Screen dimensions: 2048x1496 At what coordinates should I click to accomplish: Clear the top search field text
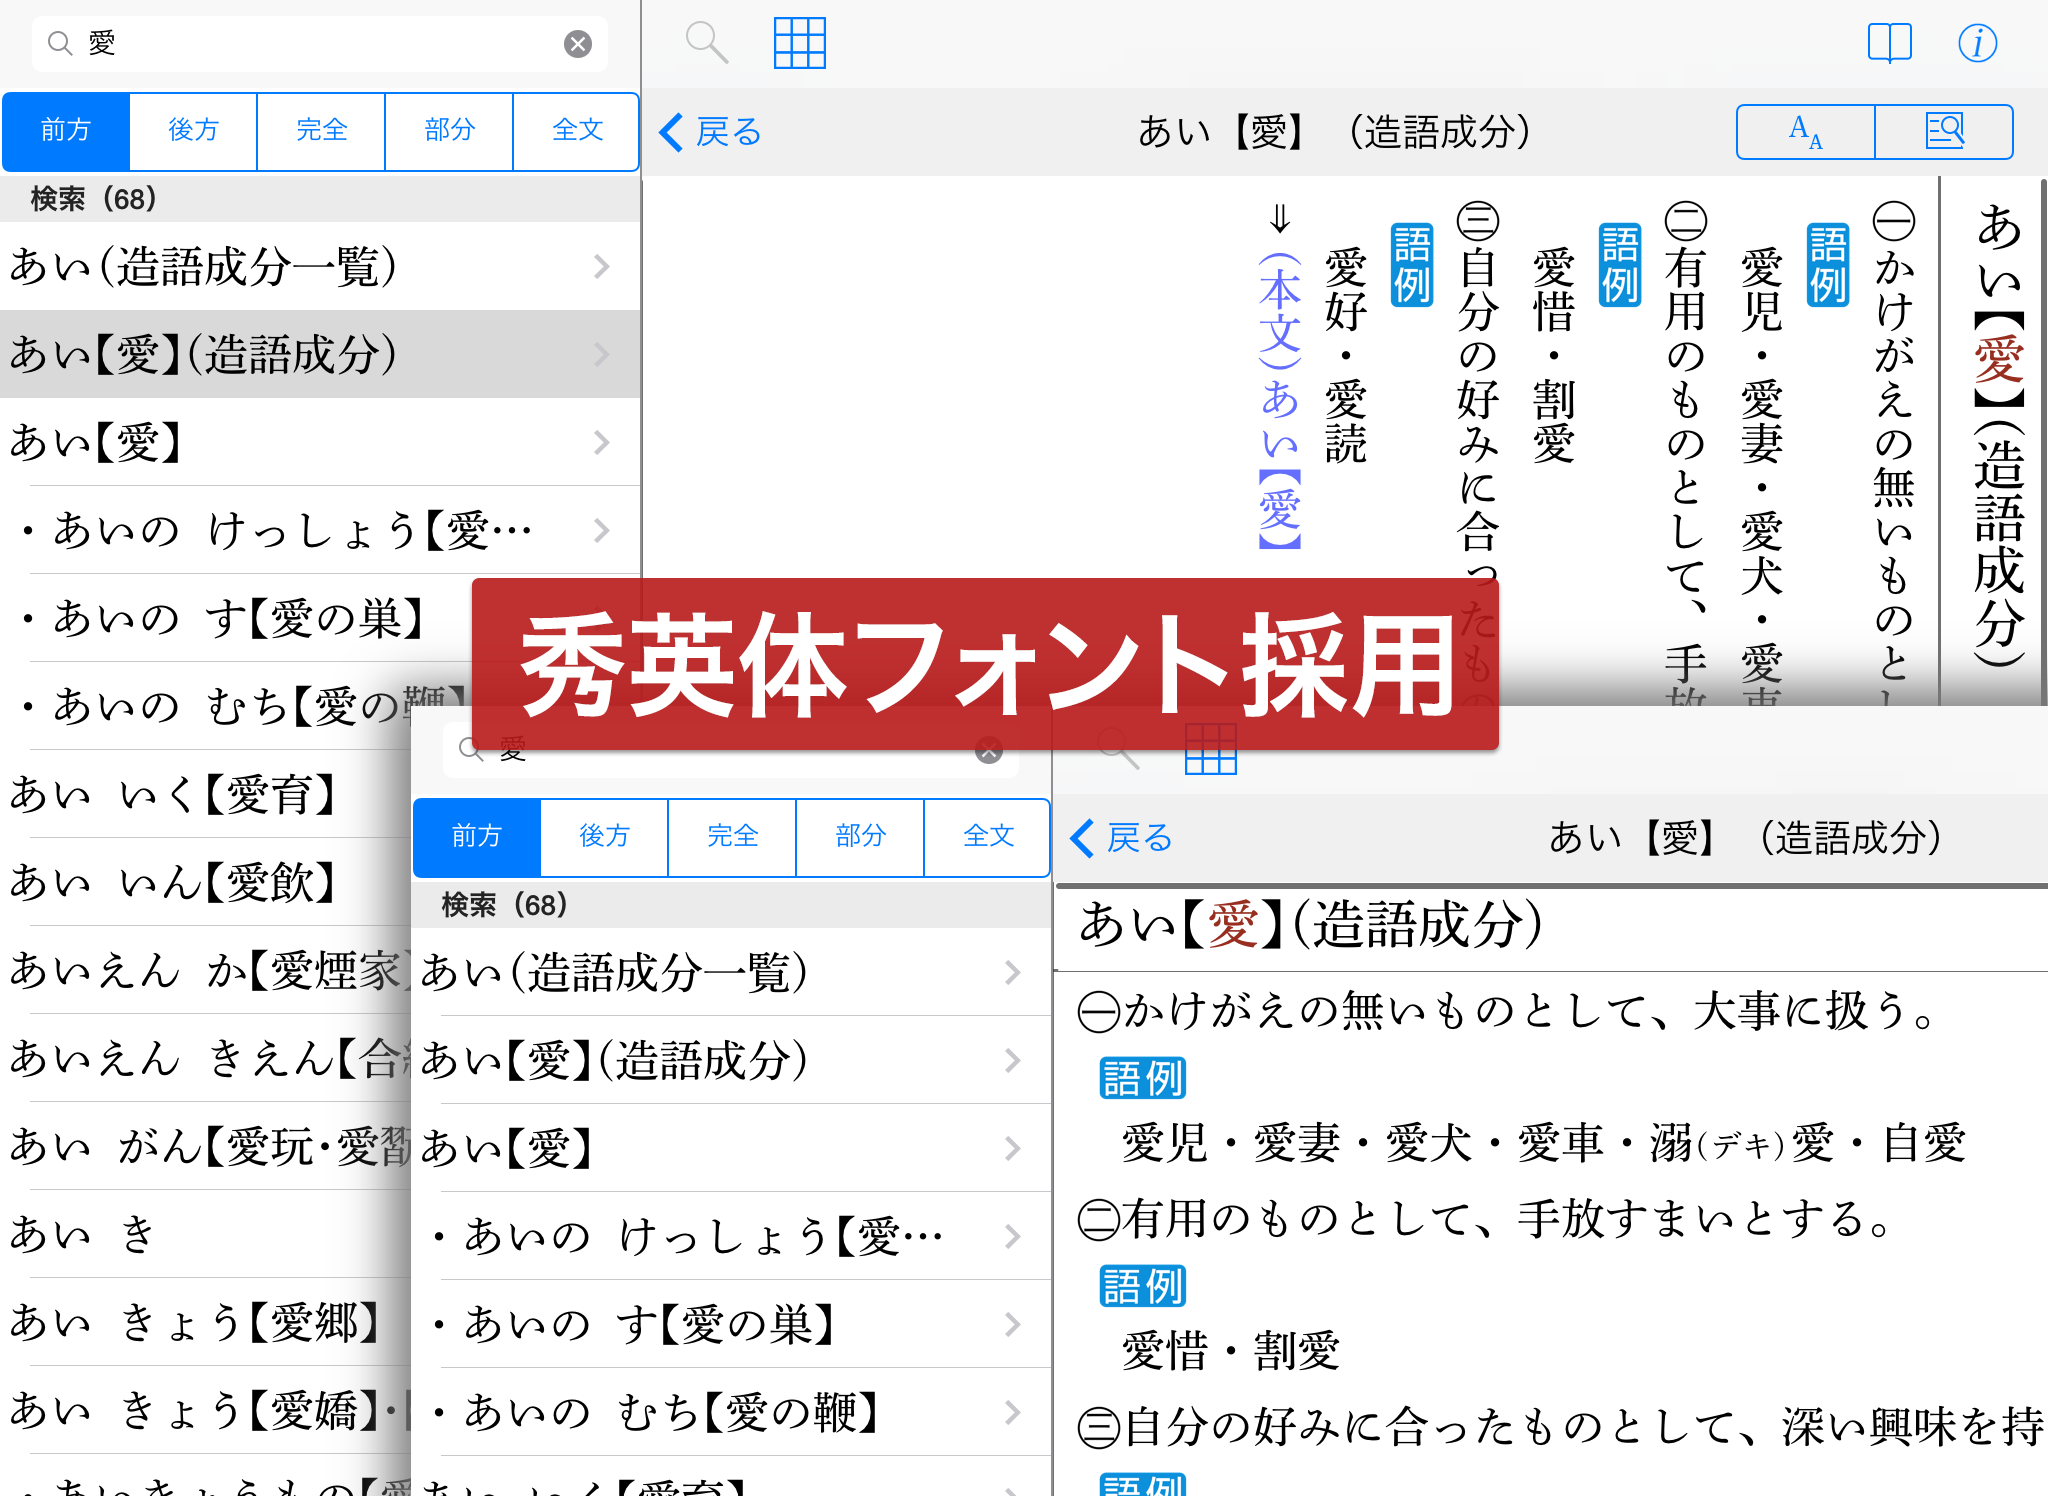click(578, 44)
